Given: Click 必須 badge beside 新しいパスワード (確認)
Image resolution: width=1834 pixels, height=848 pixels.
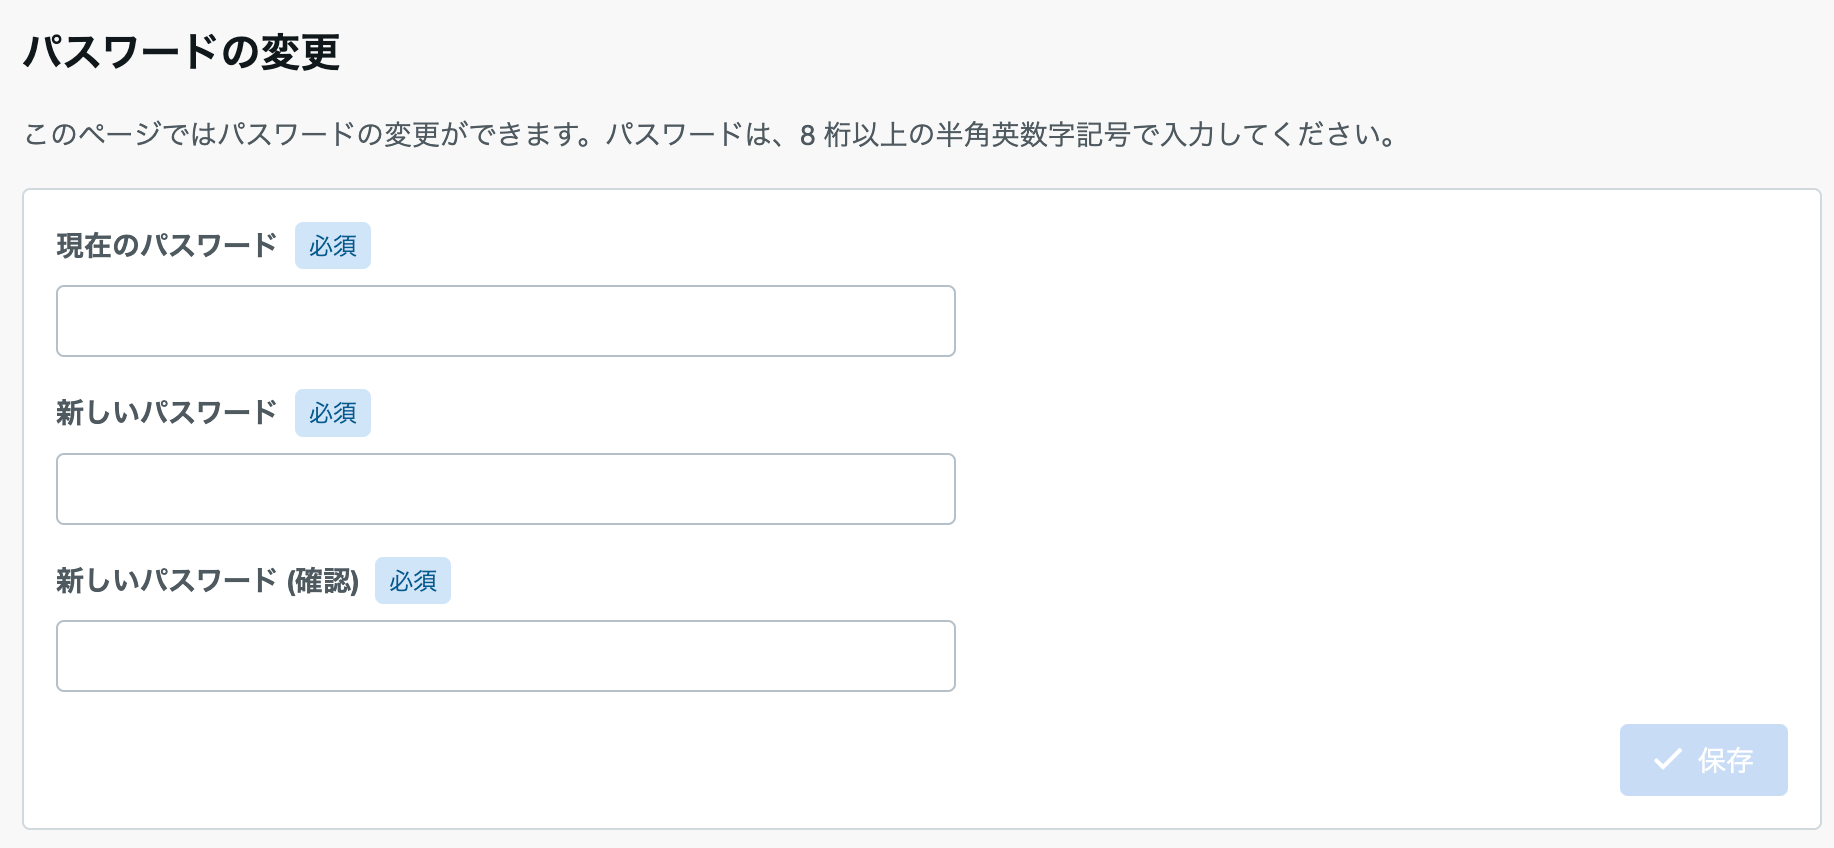Looking at the screenshot, I should 413,581.
